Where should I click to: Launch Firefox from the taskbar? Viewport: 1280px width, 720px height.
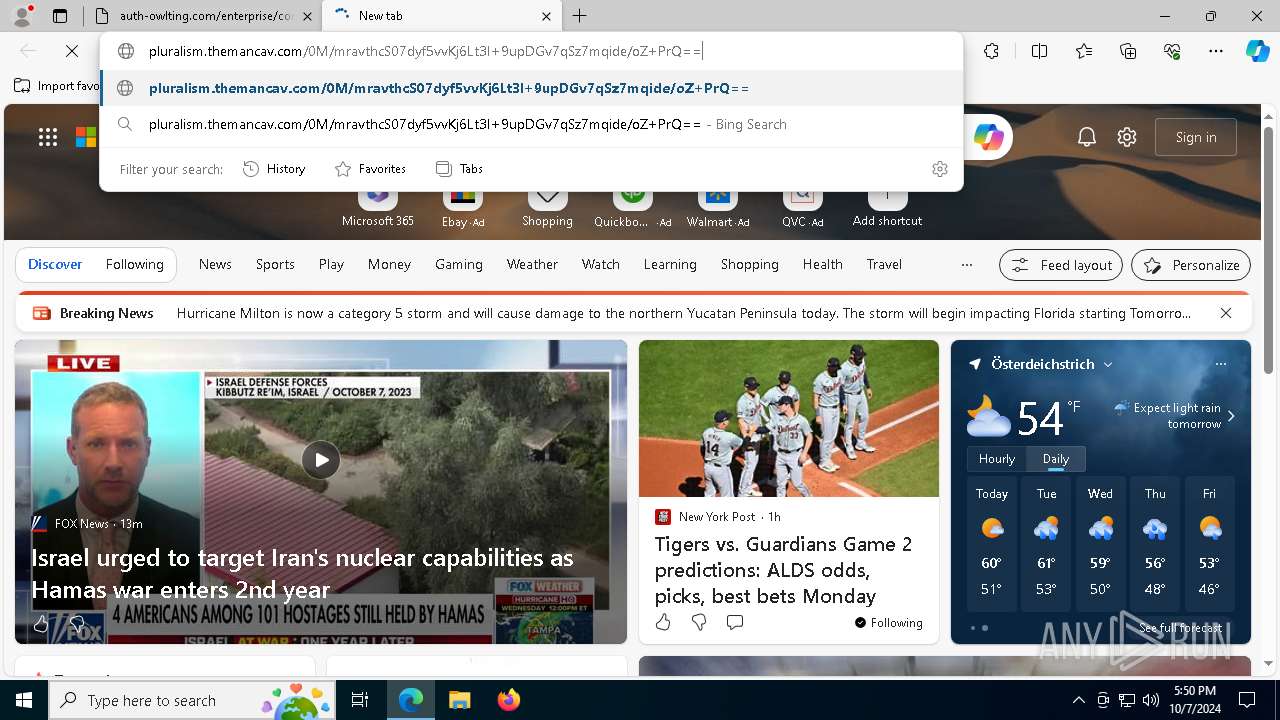coord(509,700)
